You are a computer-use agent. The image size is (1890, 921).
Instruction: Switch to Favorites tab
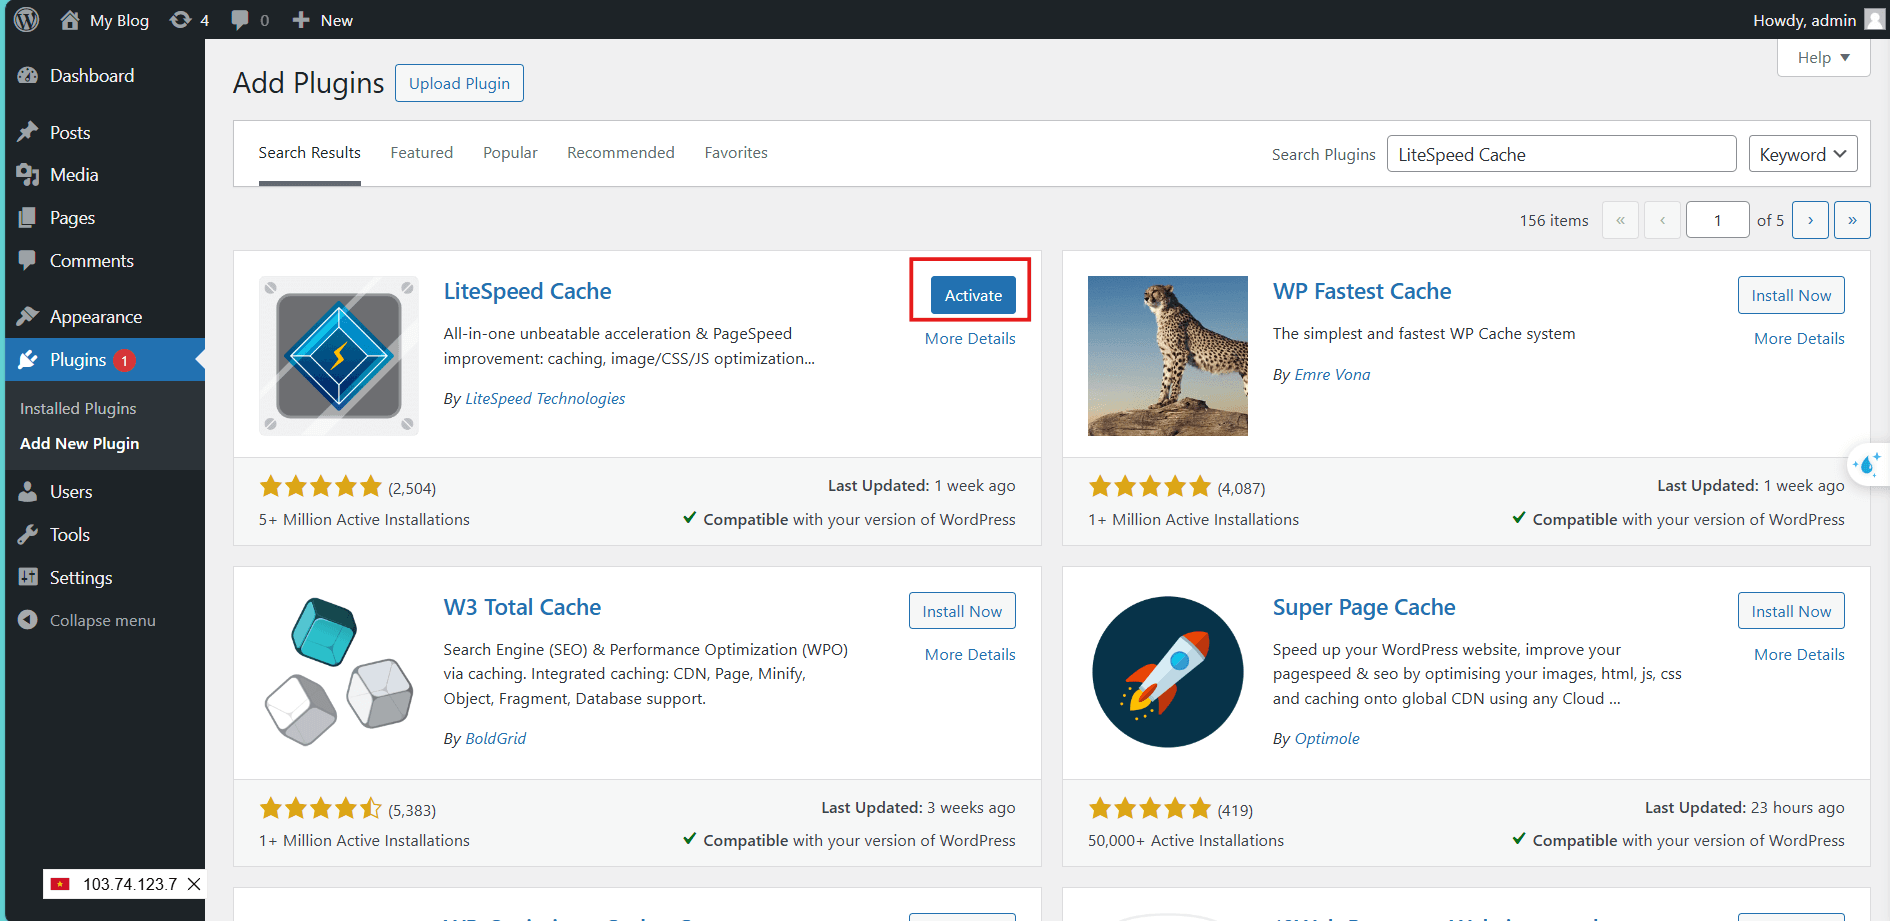tap(736, 153)
